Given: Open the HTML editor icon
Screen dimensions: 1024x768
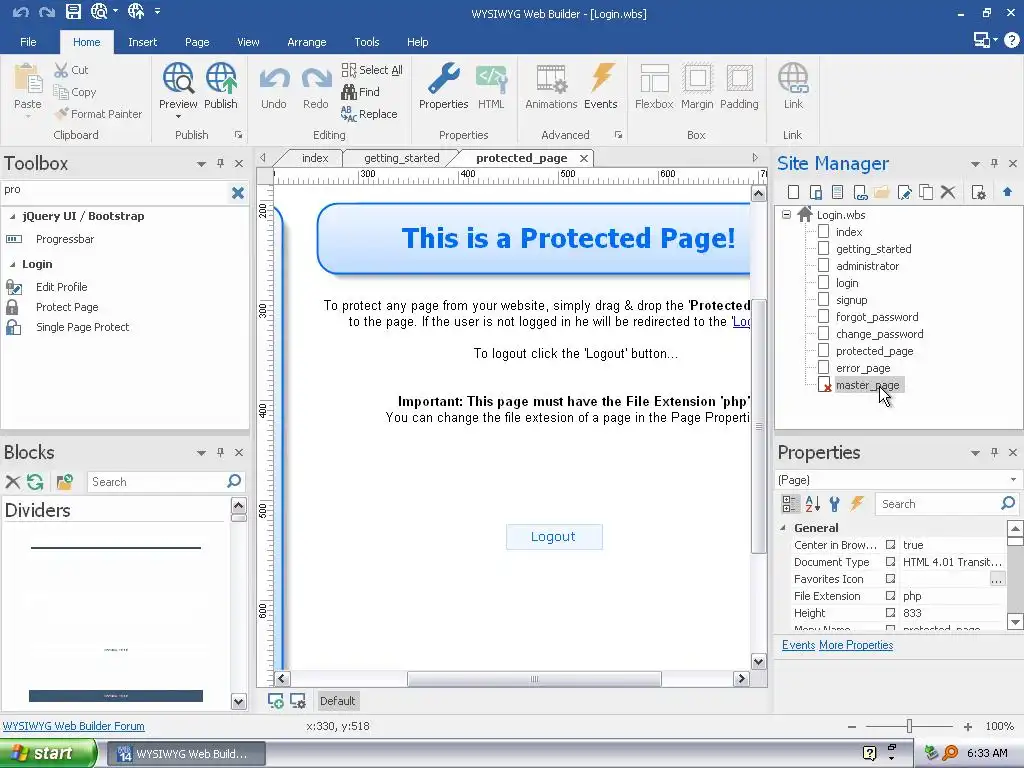Looking at the screenshot, I should click(x=491, y=78).
